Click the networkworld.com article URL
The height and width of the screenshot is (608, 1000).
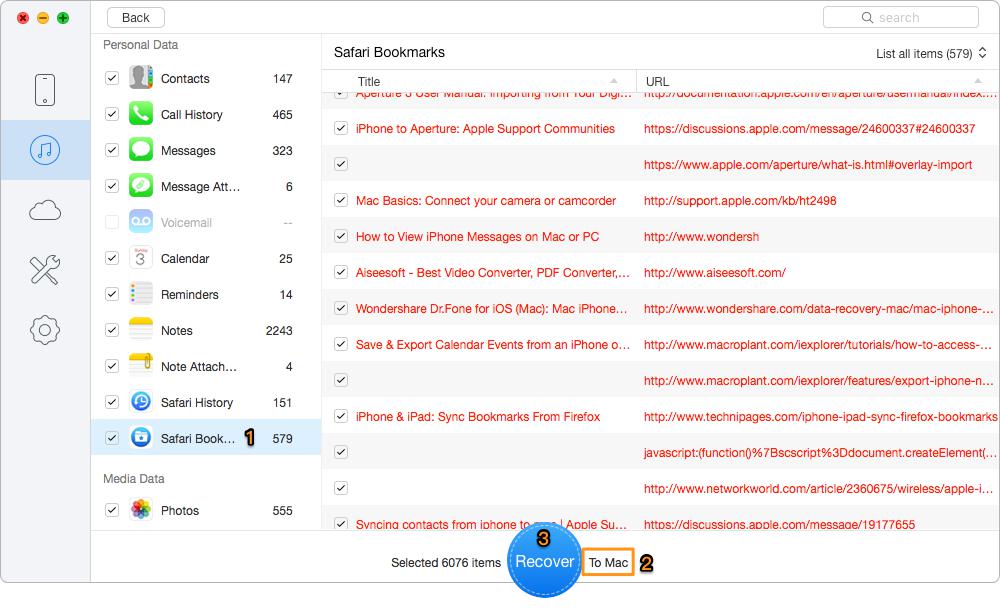tap(818, 489)
